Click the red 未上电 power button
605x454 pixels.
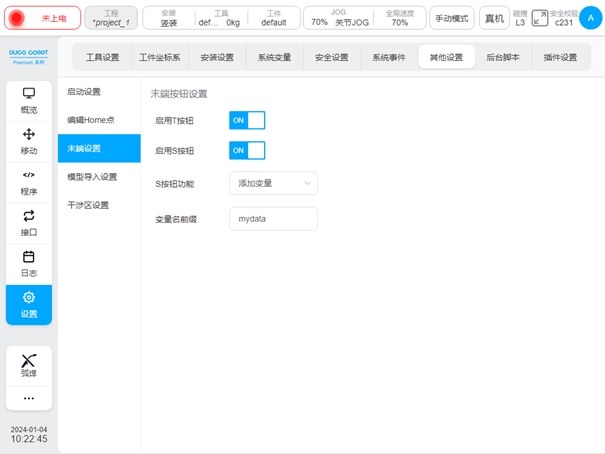tap(41, 18)
